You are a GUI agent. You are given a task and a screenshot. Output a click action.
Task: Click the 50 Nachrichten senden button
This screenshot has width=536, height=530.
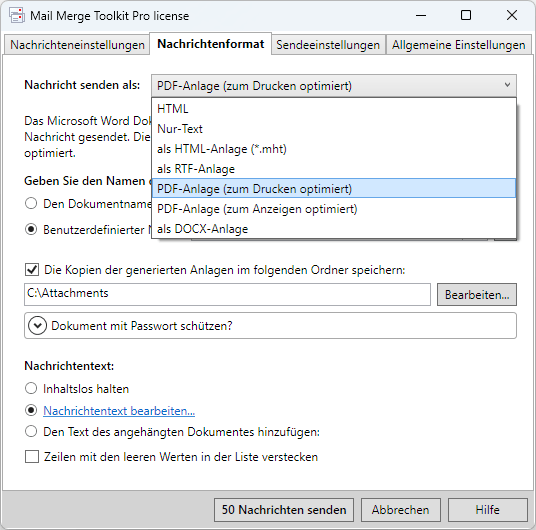pyautogui.click(x=284, y=510)
